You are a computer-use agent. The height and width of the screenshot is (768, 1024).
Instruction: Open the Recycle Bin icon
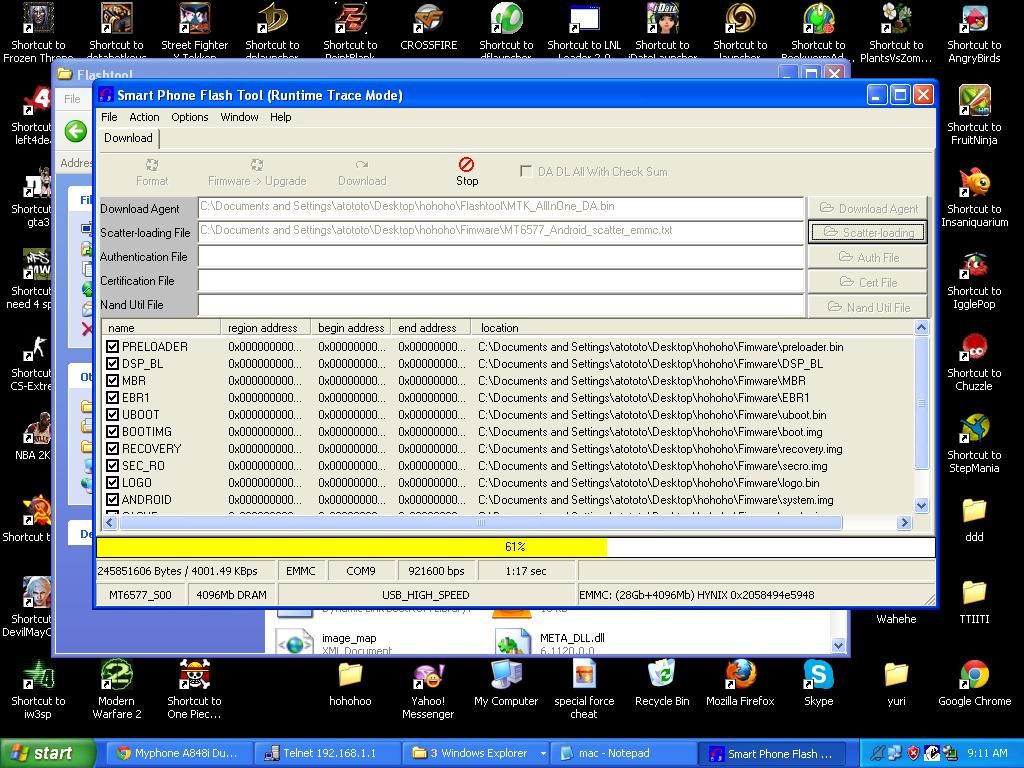pos(661,676)
